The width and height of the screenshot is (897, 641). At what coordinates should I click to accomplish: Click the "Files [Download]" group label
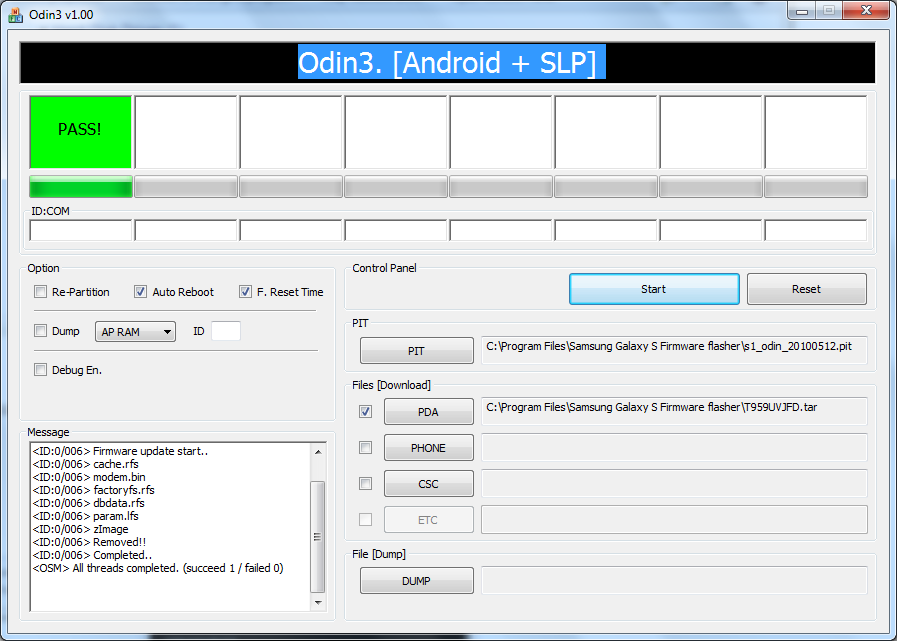point(391,385)
